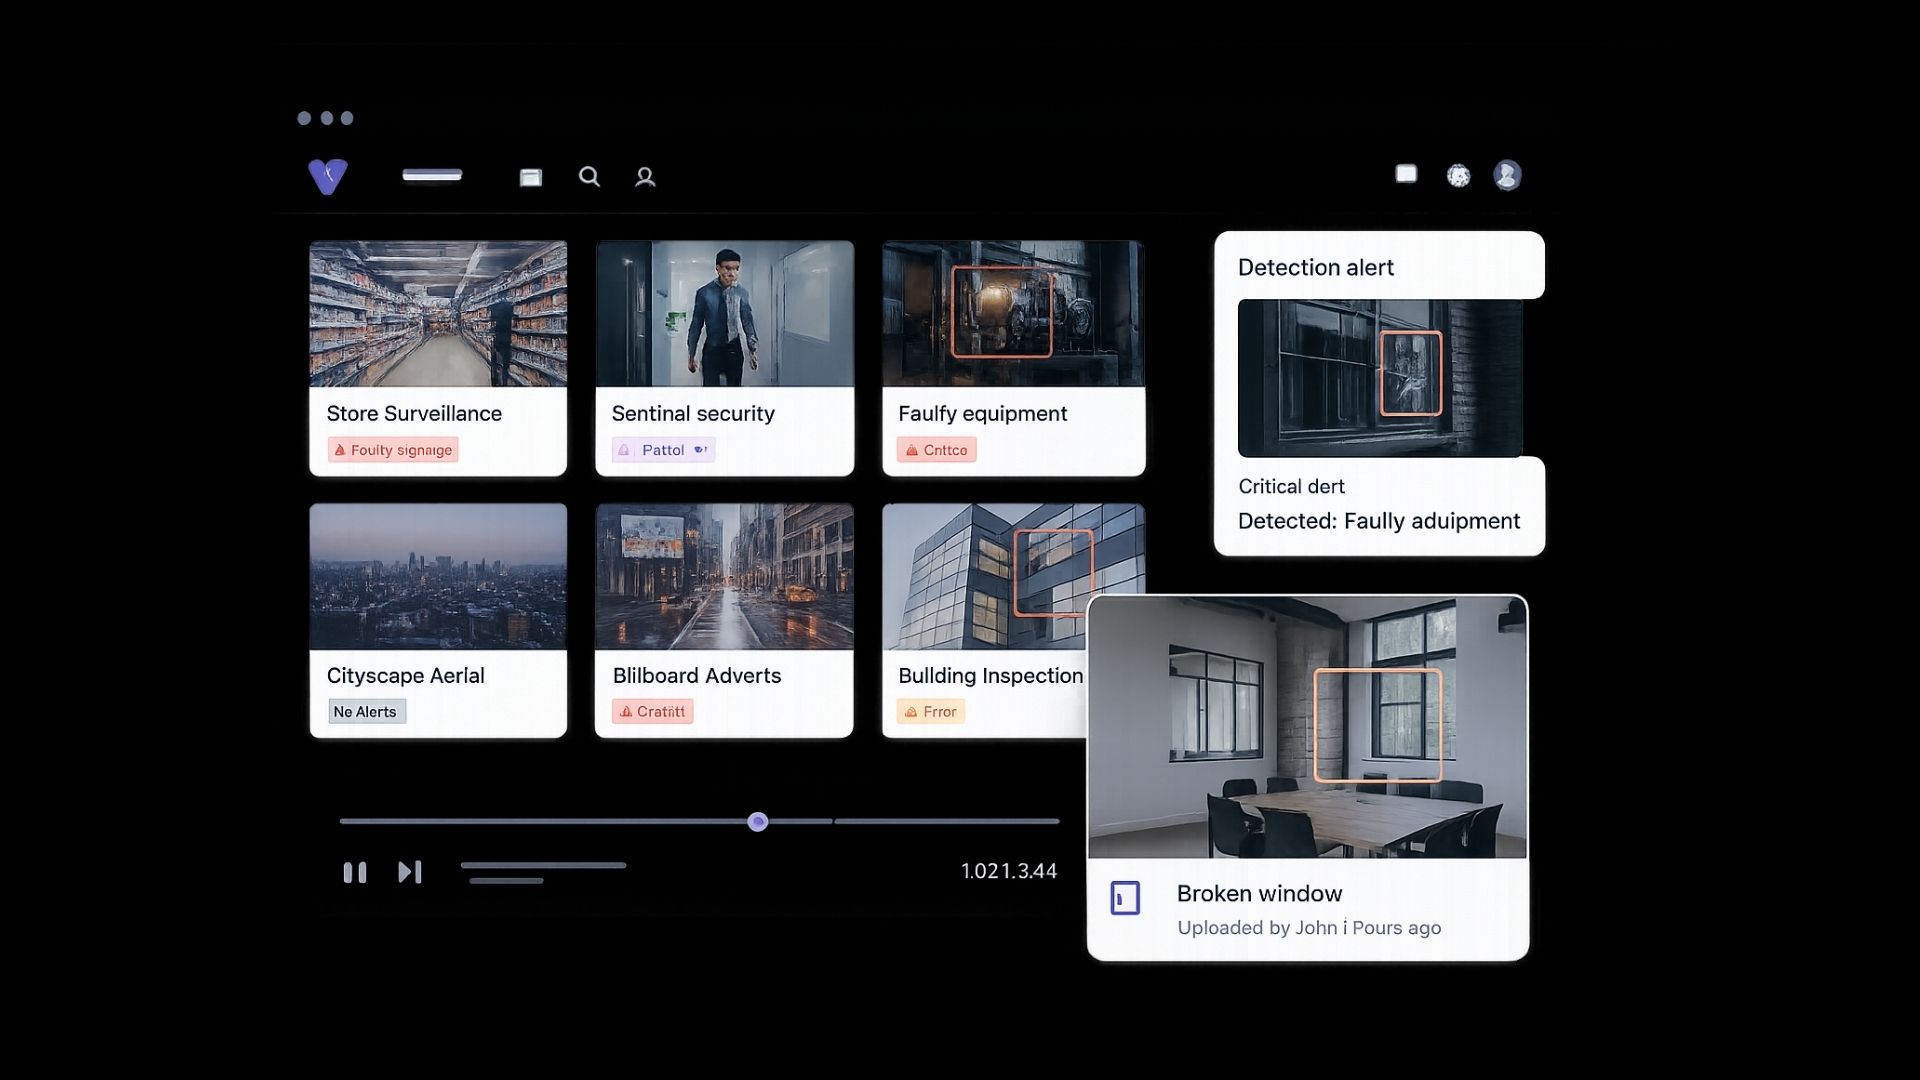Image resolution: width=1920 pixels, height=1080 pixels.
Task: Click the Broken window title link
Action: [x=1259, y=893]
